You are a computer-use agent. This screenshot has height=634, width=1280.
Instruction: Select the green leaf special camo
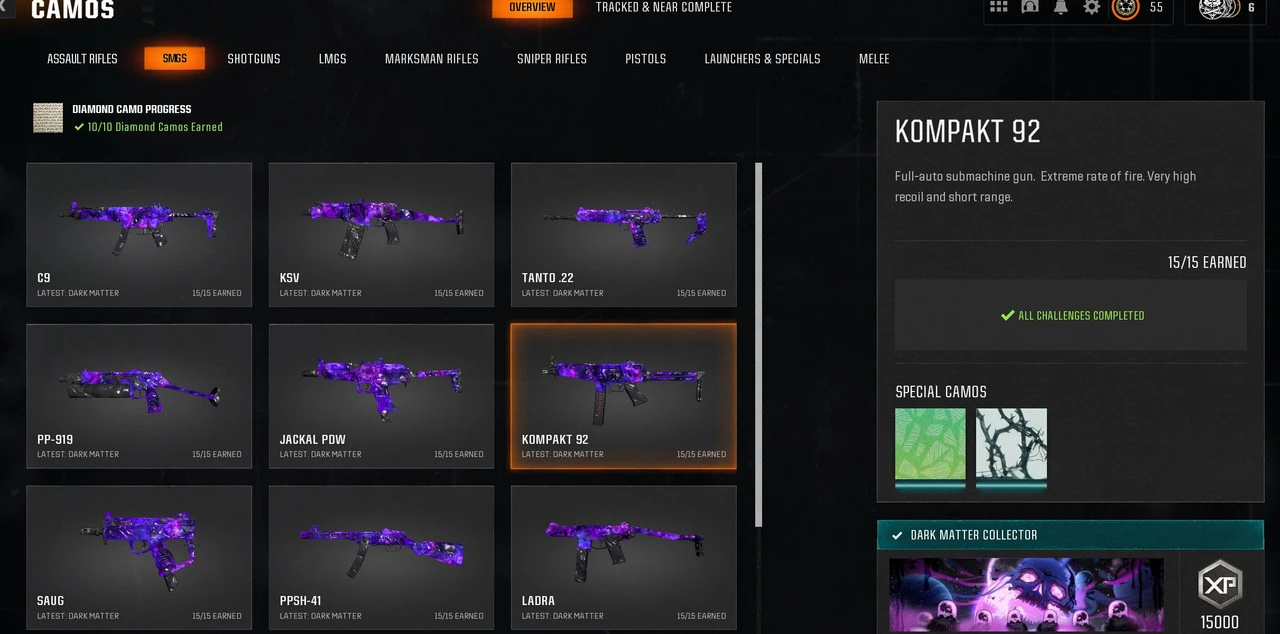930,445
